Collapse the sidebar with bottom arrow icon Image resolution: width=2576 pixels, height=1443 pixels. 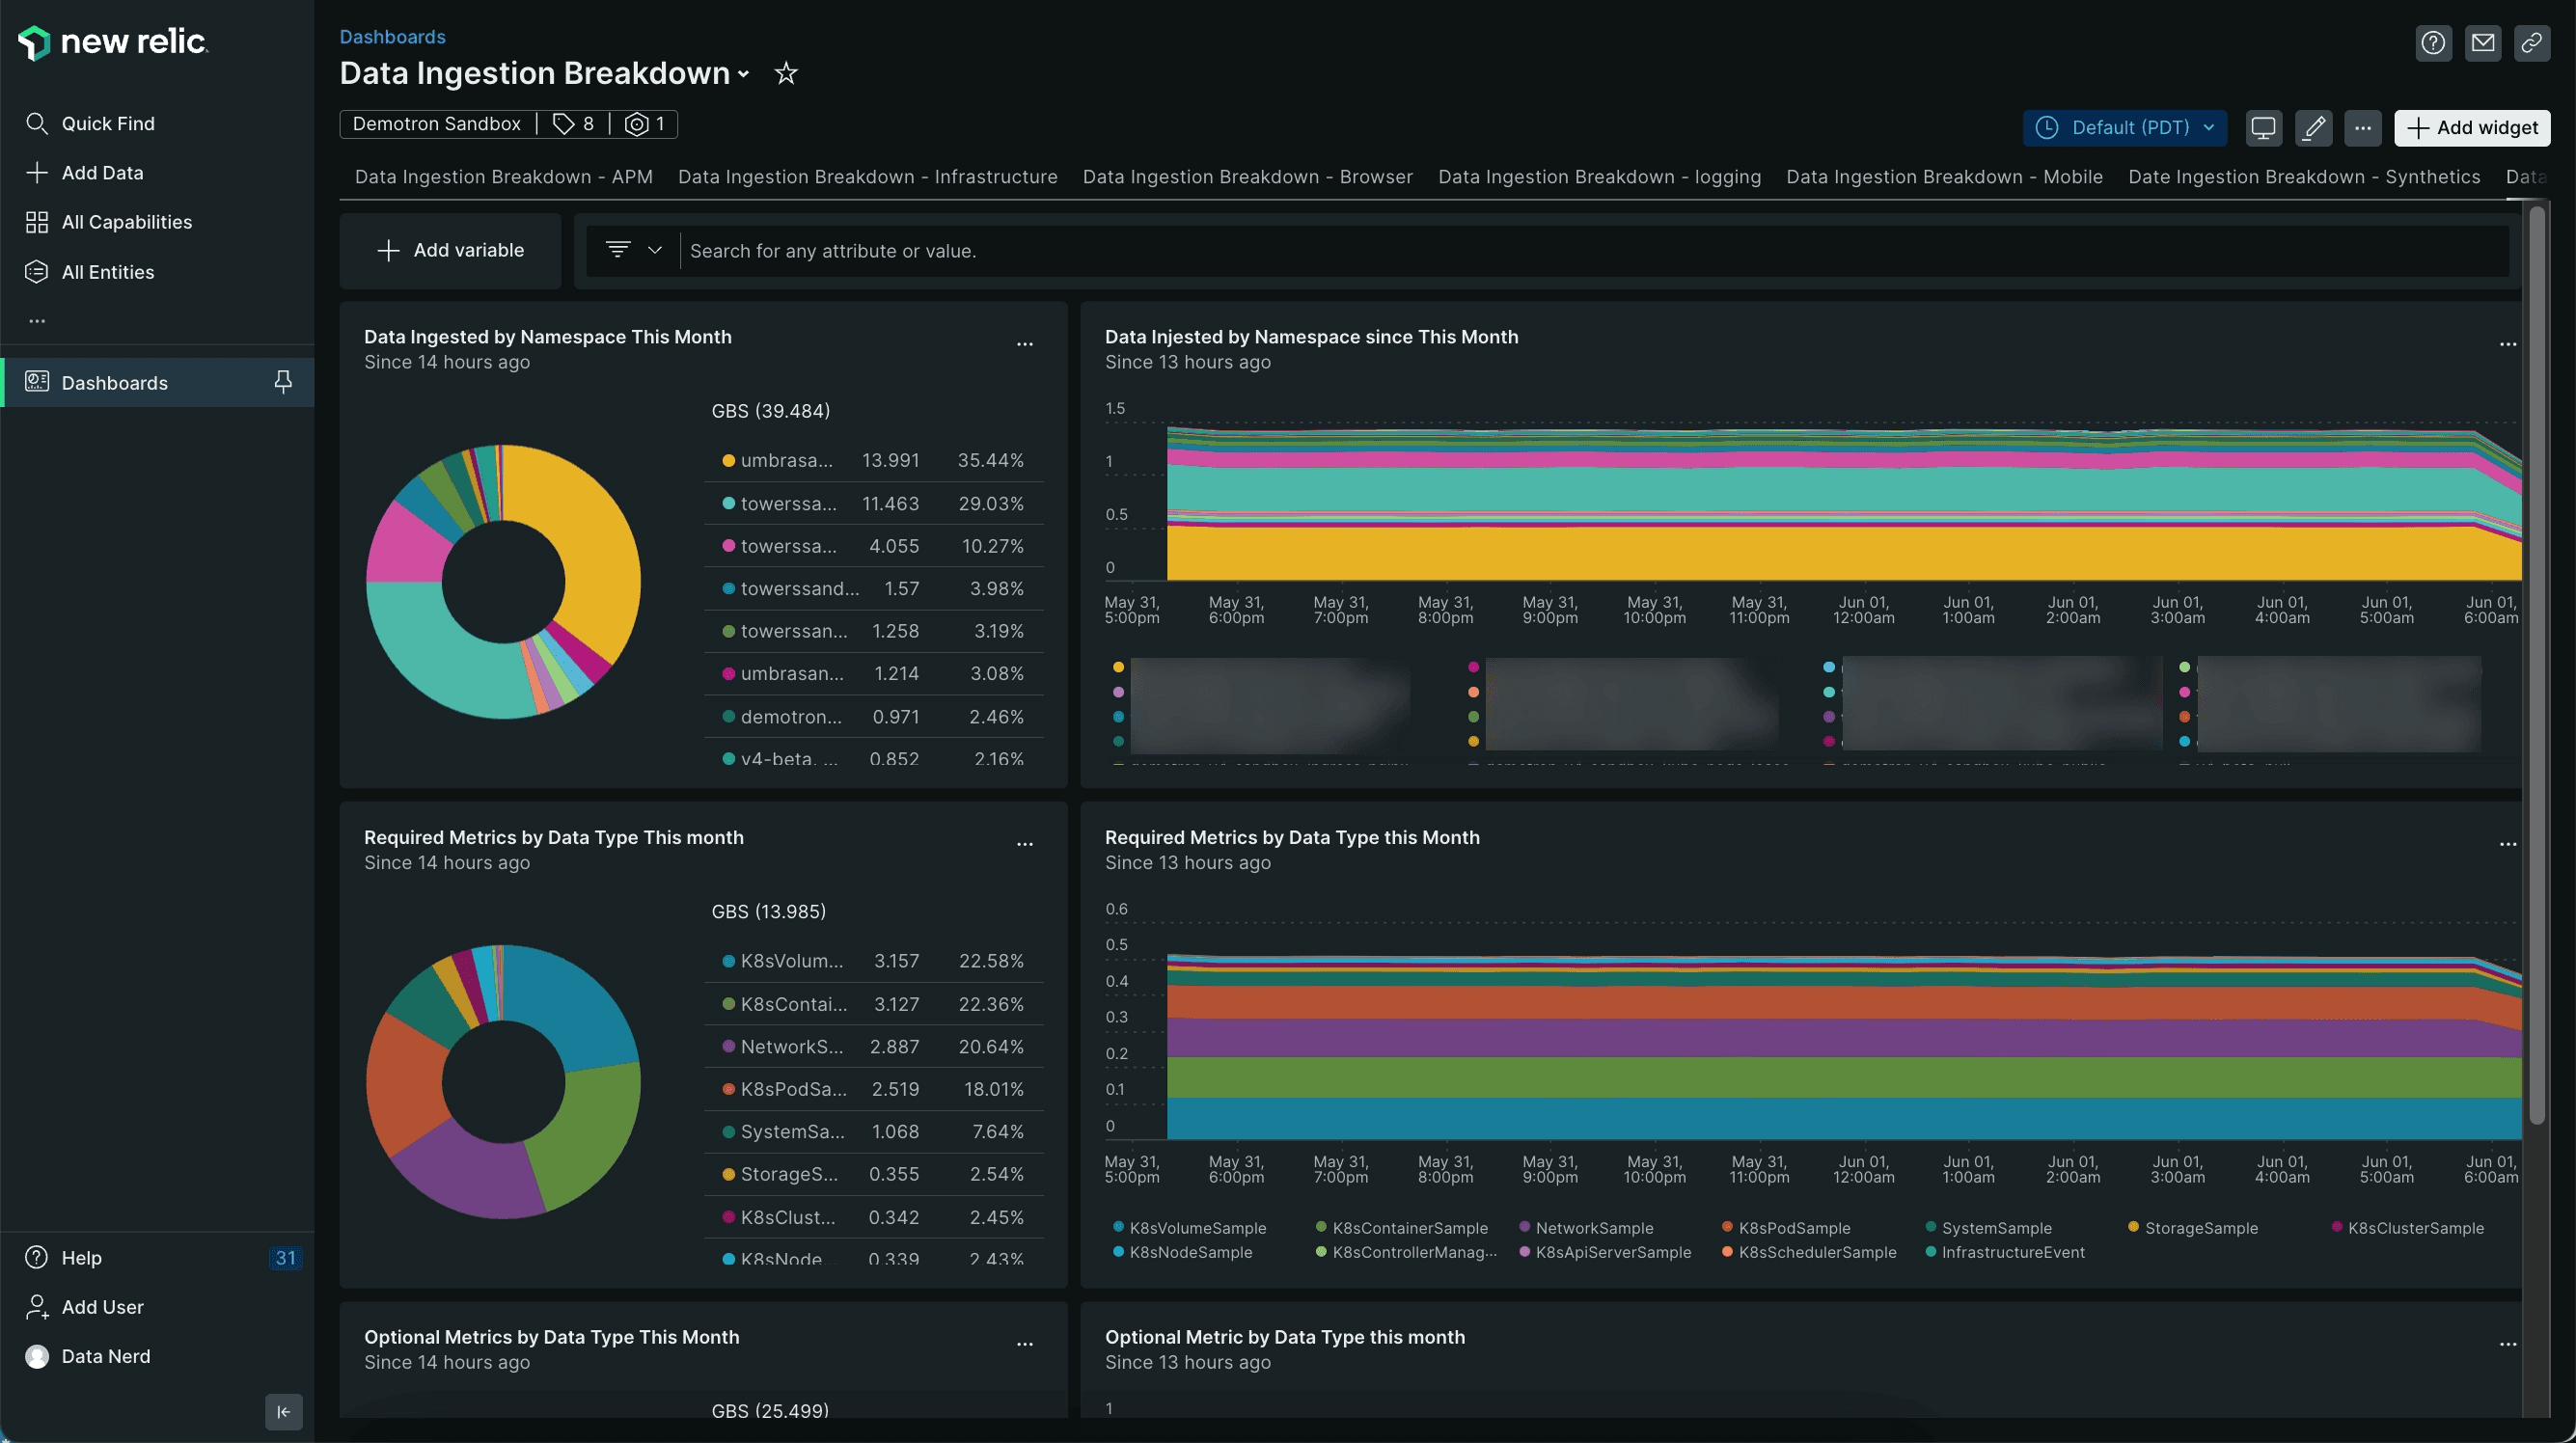point(283,1411)
